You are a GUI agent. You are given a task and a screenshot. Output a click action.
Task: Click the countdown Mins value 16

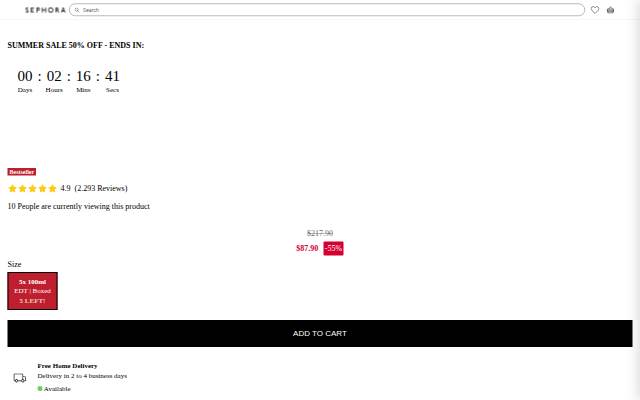click(83, 76)
